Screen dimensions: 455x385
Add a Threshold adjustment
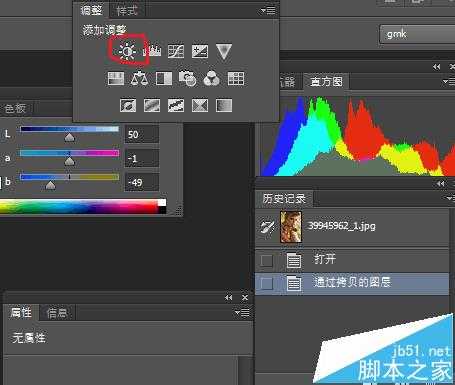click(x=176, y=105)
